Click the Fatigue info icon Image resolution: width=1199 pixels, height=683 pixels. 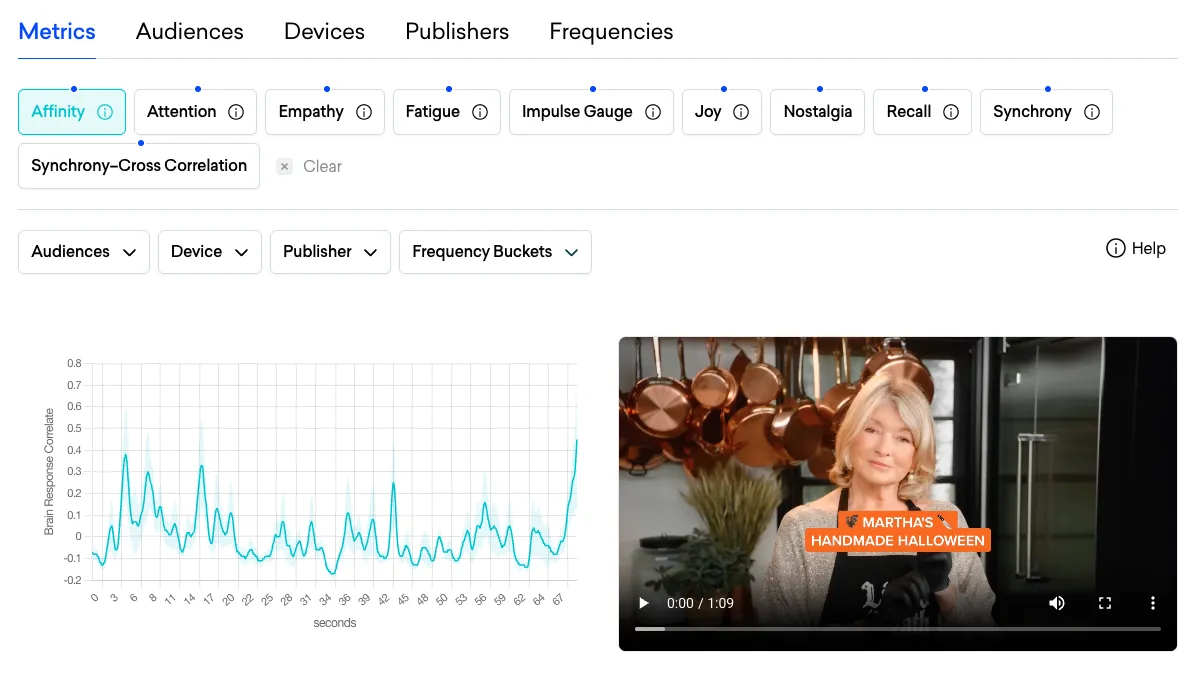[480, 111]
